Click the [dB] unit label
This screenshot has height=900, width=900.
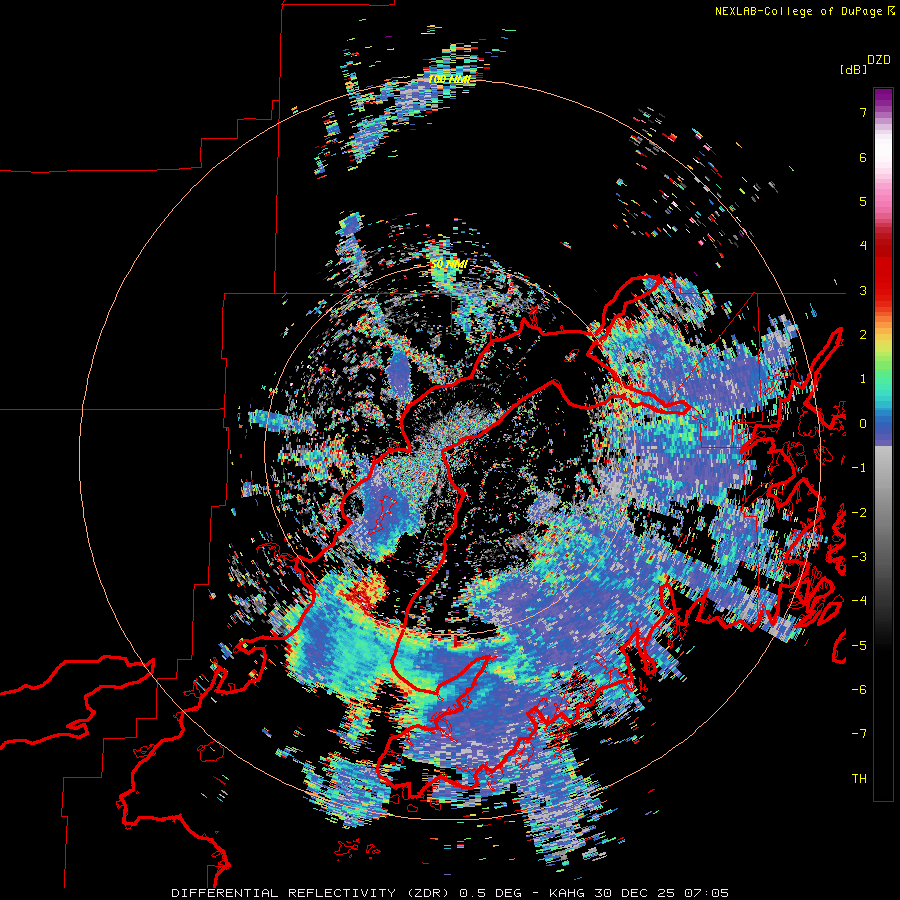click(853, 69)
